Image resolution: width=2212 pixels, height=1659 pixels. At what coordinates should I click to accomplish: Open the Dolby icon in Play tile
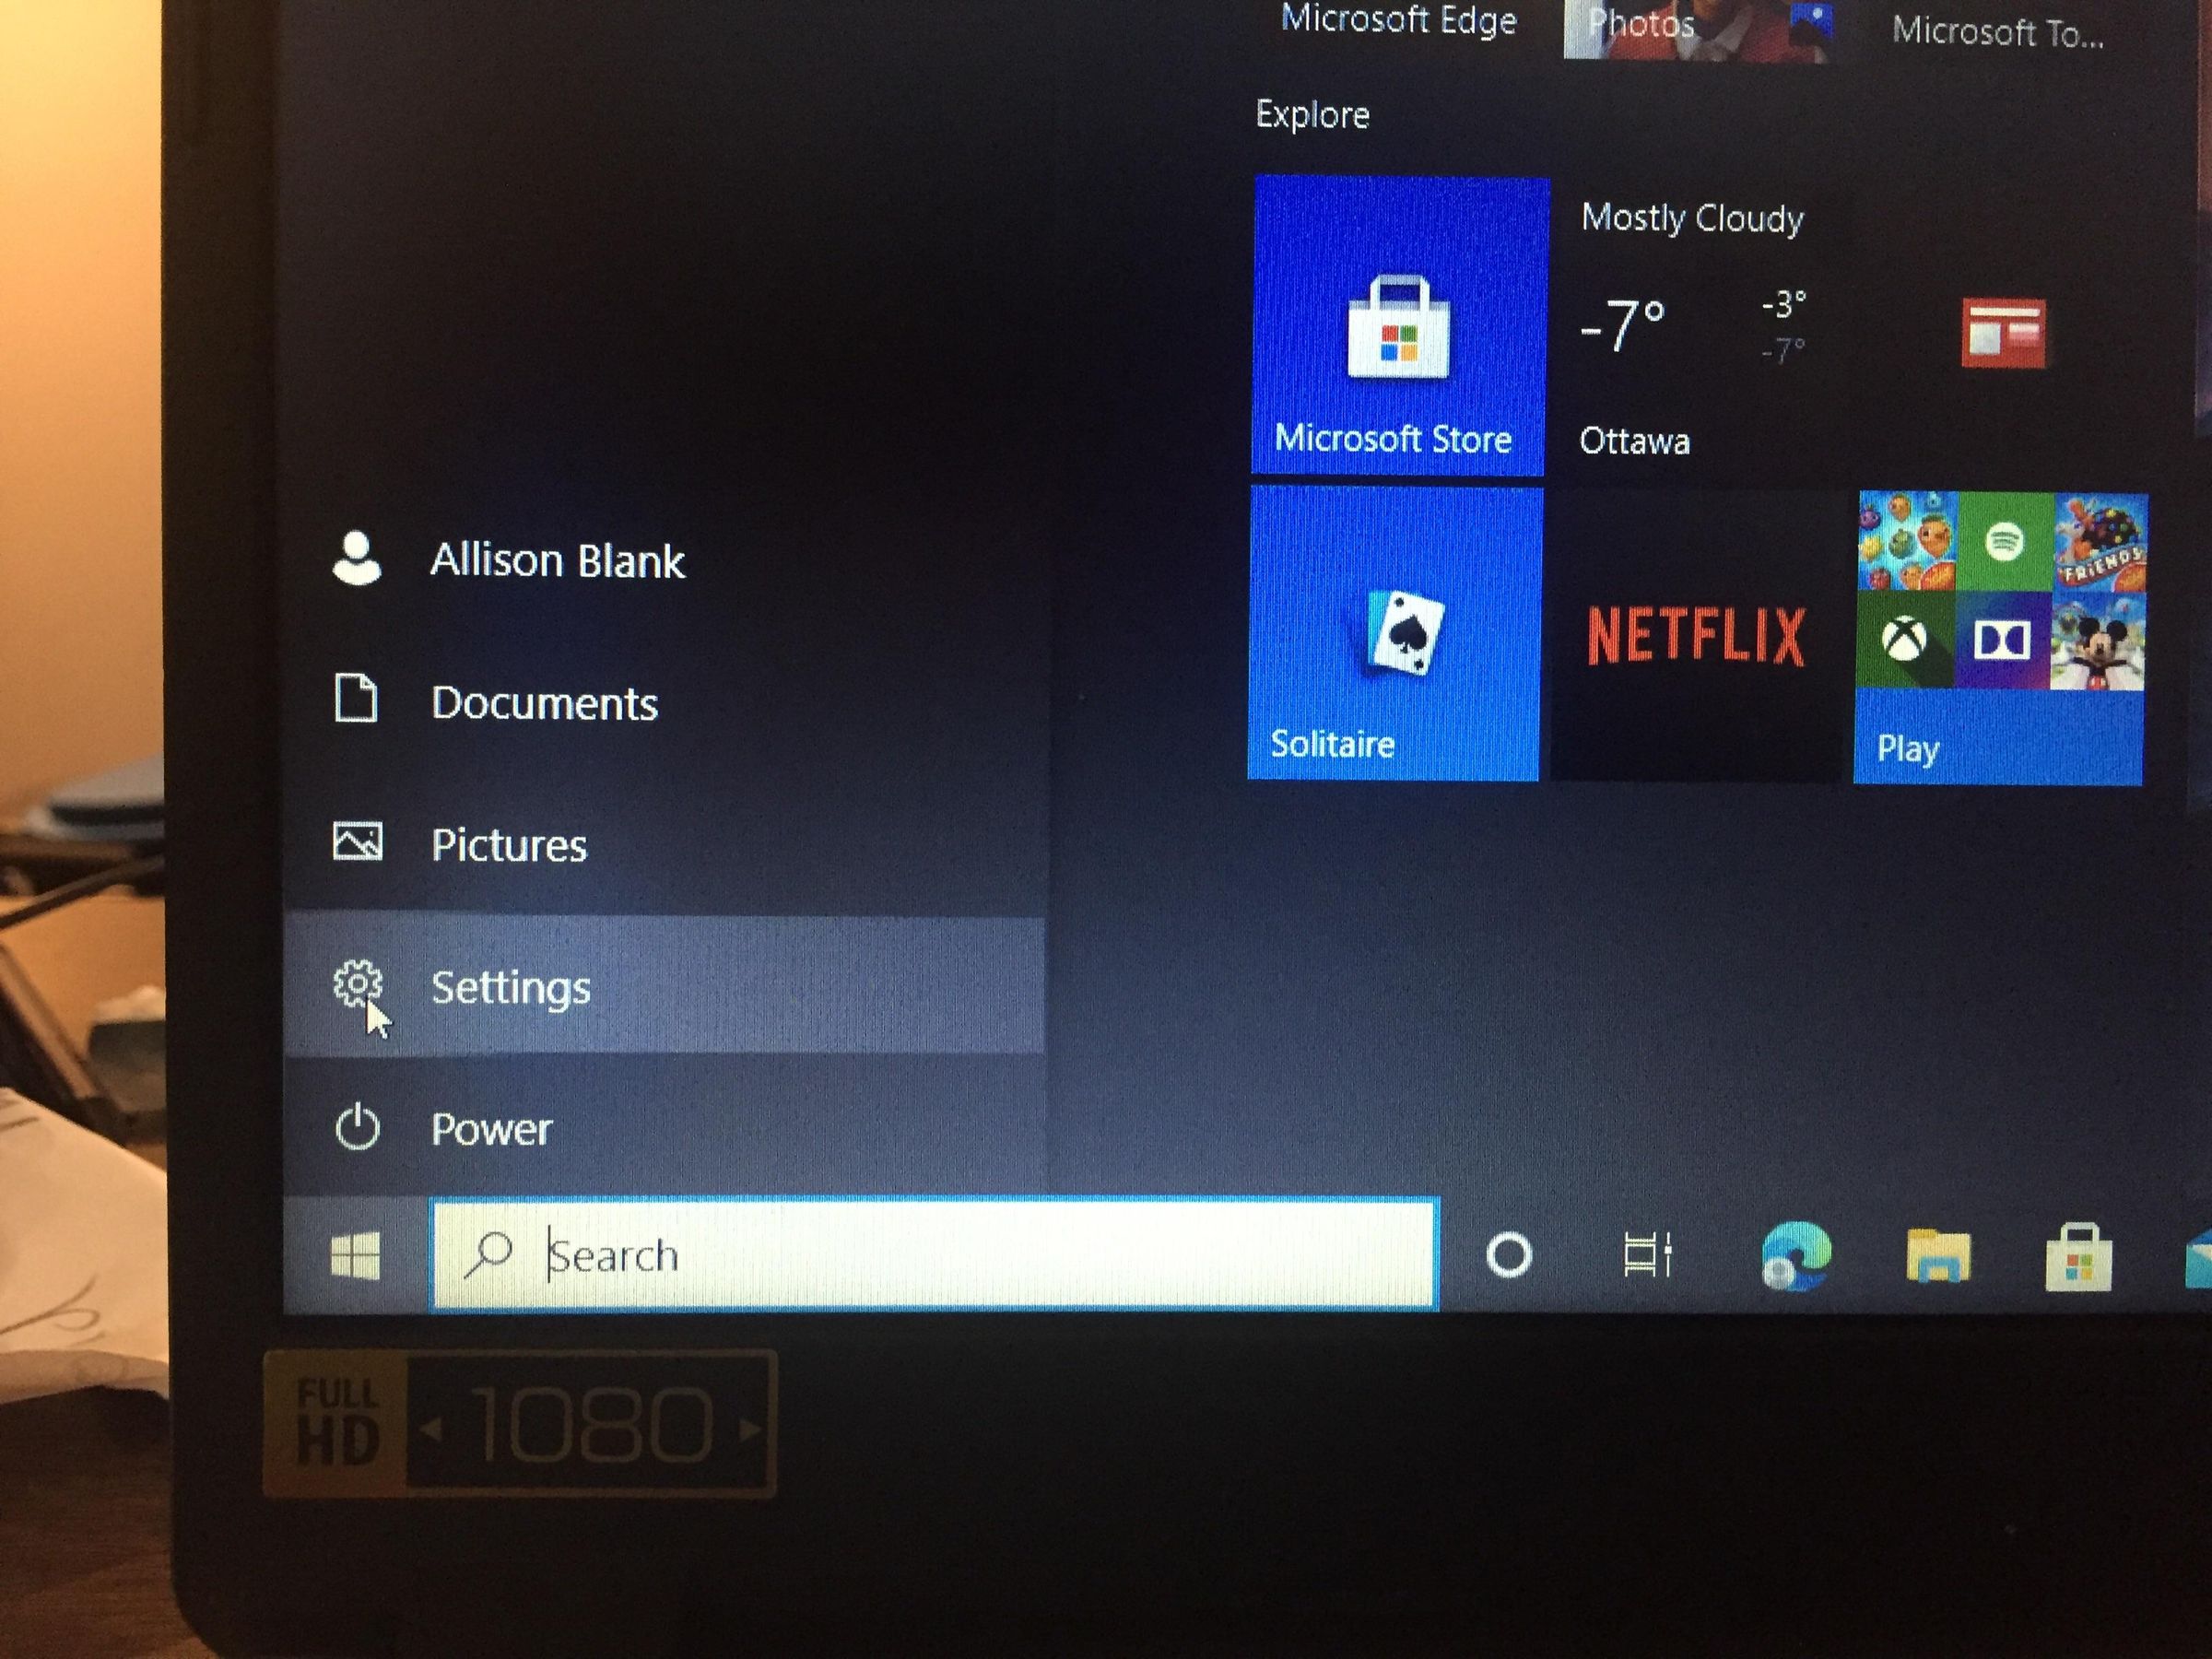2002,640
